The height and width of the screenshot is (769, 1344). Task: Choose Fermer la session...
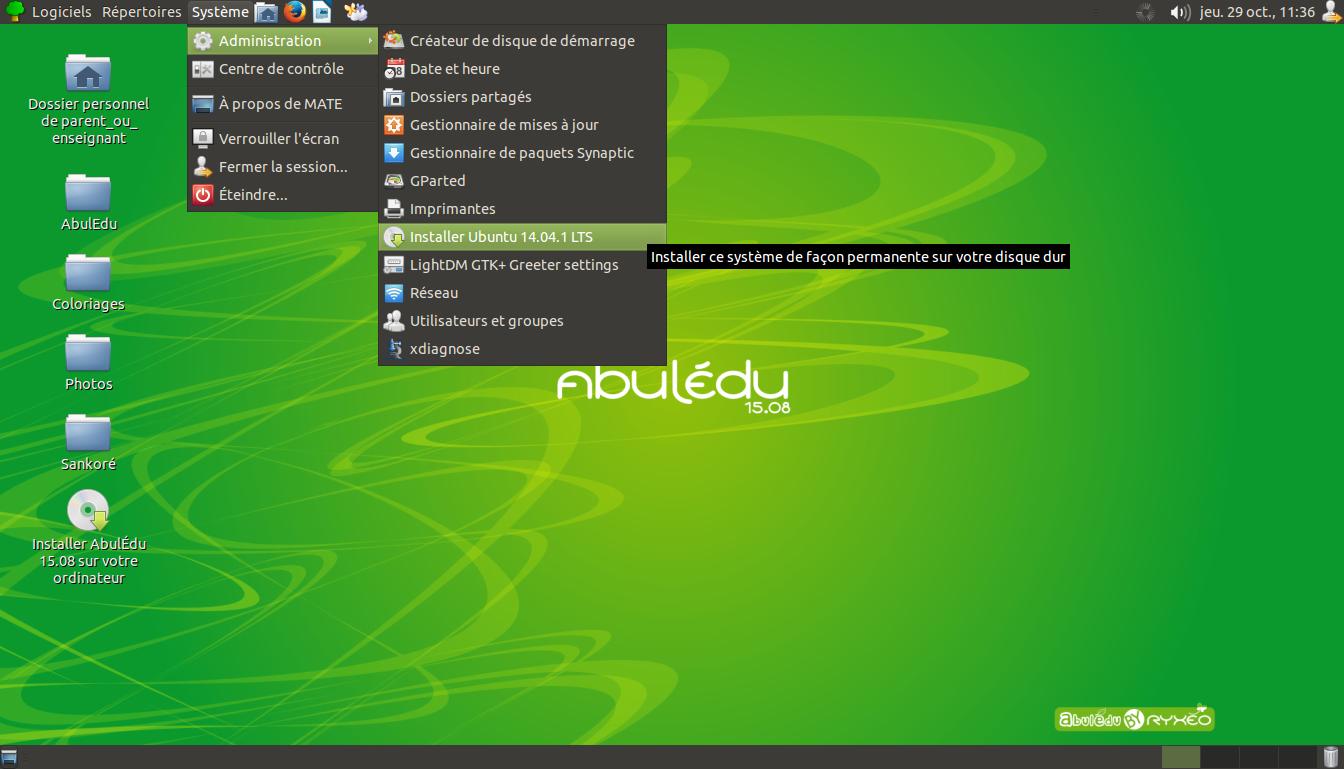(283, 167)
